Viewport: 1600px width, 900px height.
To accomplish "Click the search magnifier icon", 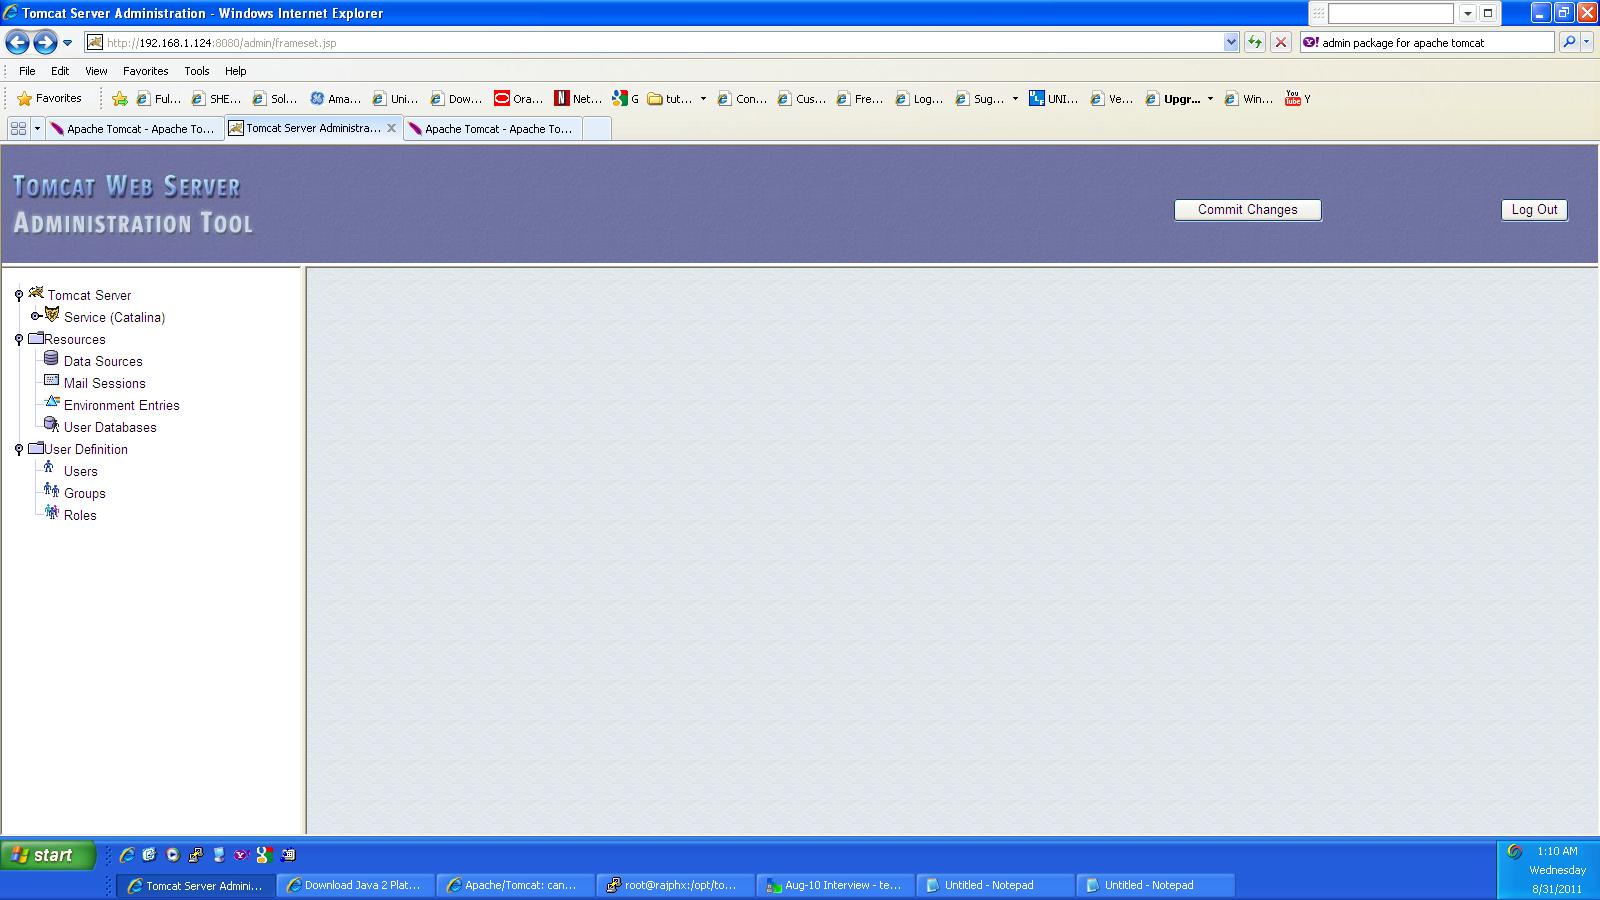I will (x=1569, y=42).
